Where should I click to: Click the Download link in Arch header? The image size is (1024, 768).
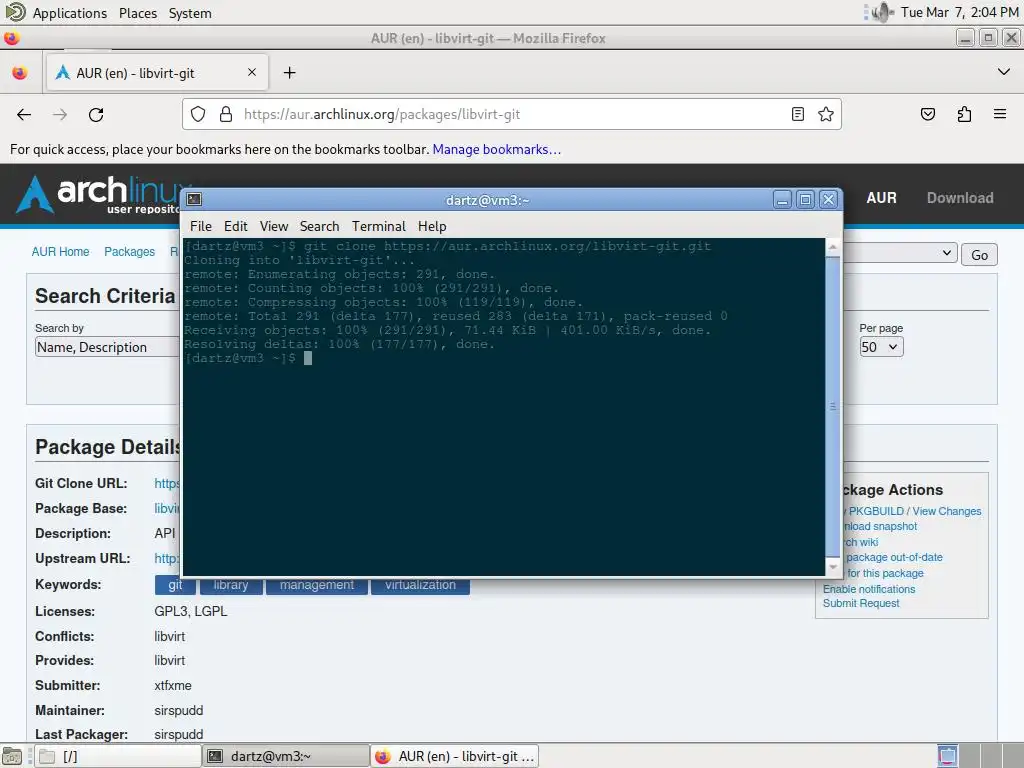pyautogui.click(x=960, y=198)
